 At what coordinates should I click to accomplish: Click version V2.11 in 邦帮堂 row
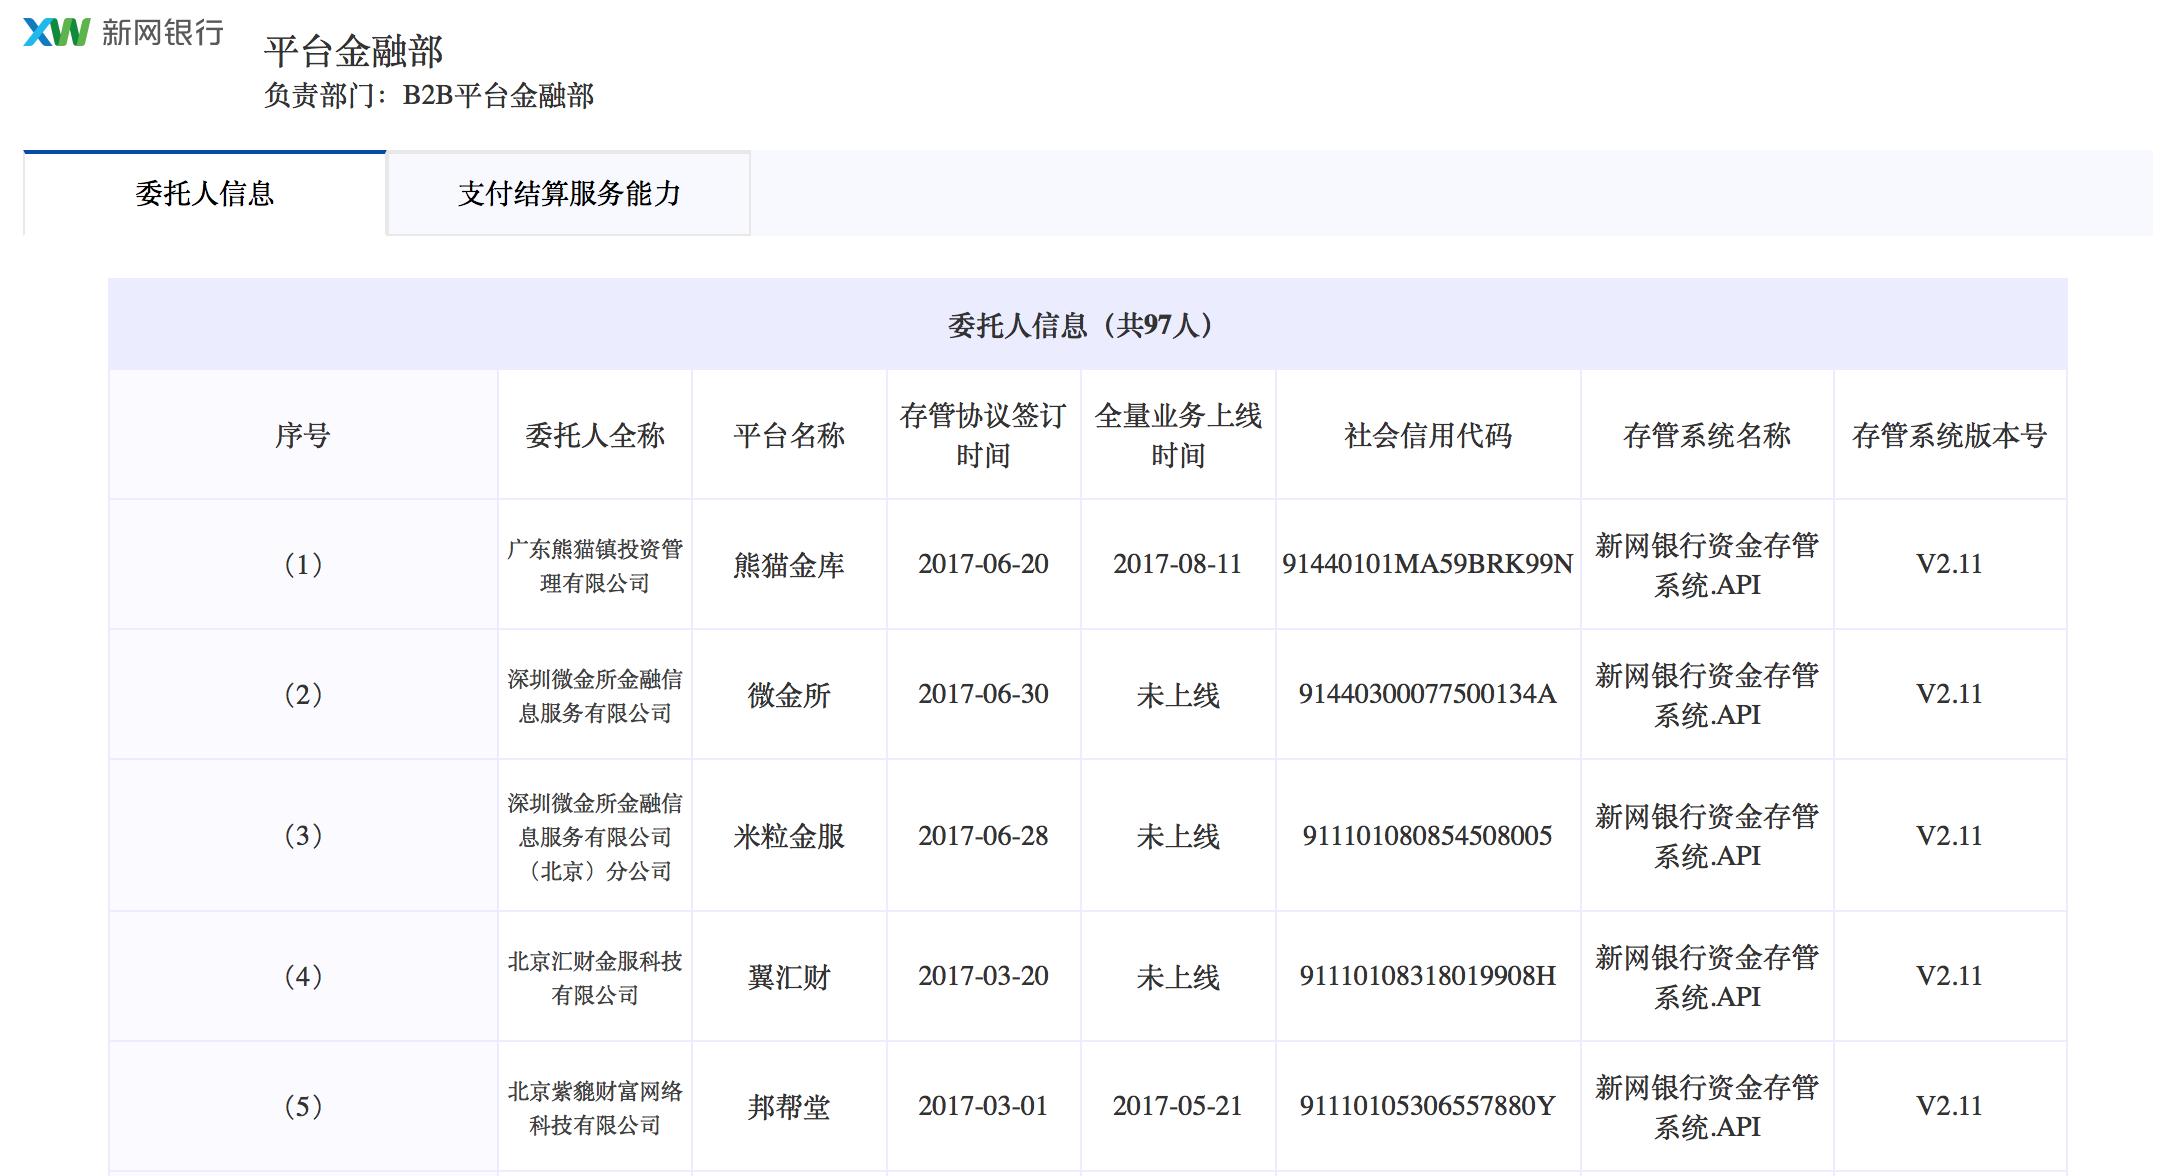[x=1949, y=1106]
